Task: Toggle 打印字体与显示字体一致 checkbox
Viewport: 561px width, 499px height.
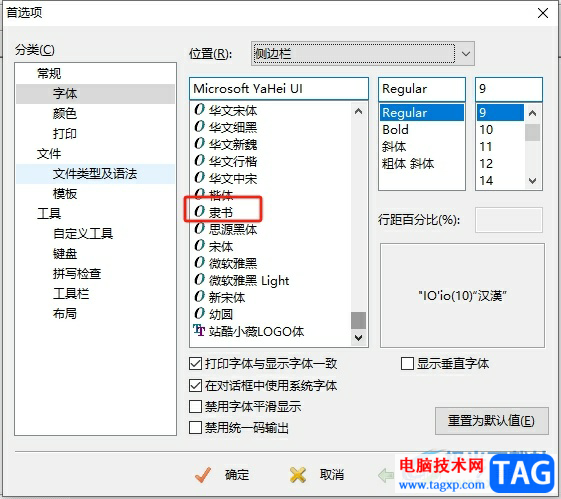Action: pyautogui.click(x=195, y=364)
